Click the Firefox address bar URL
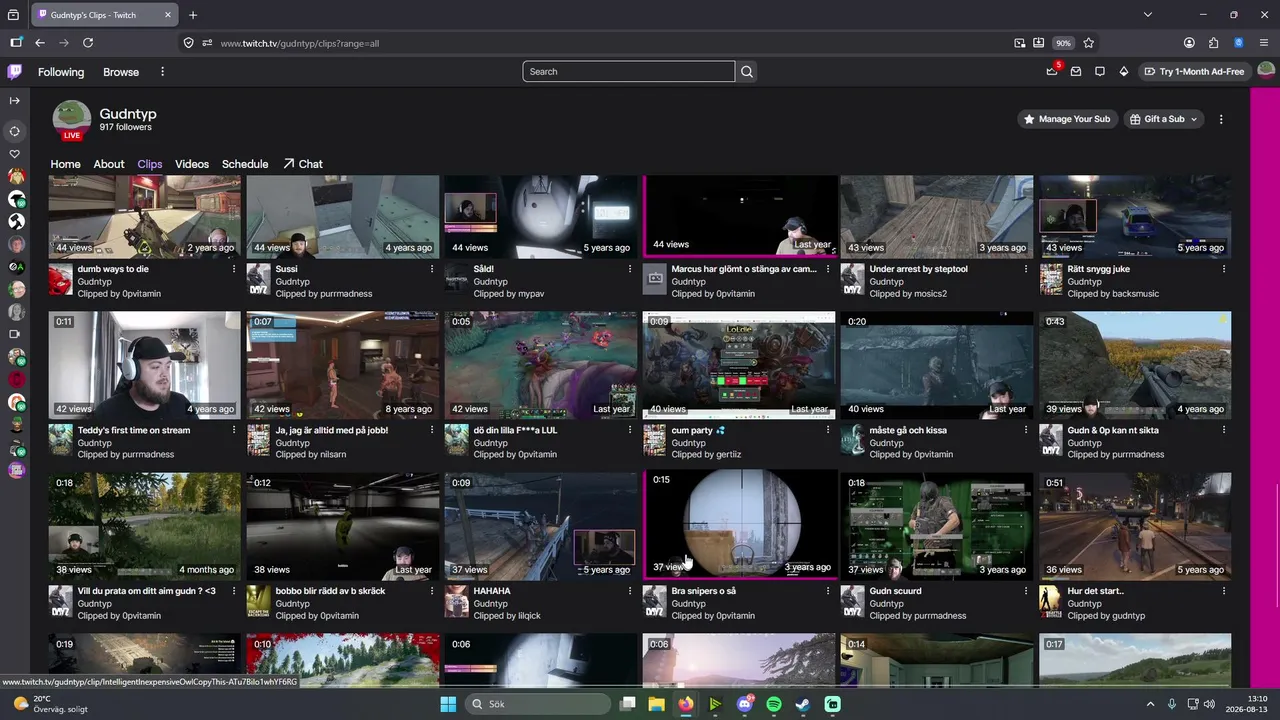Screen dimensions: 1280x720 tap(299, 43)
